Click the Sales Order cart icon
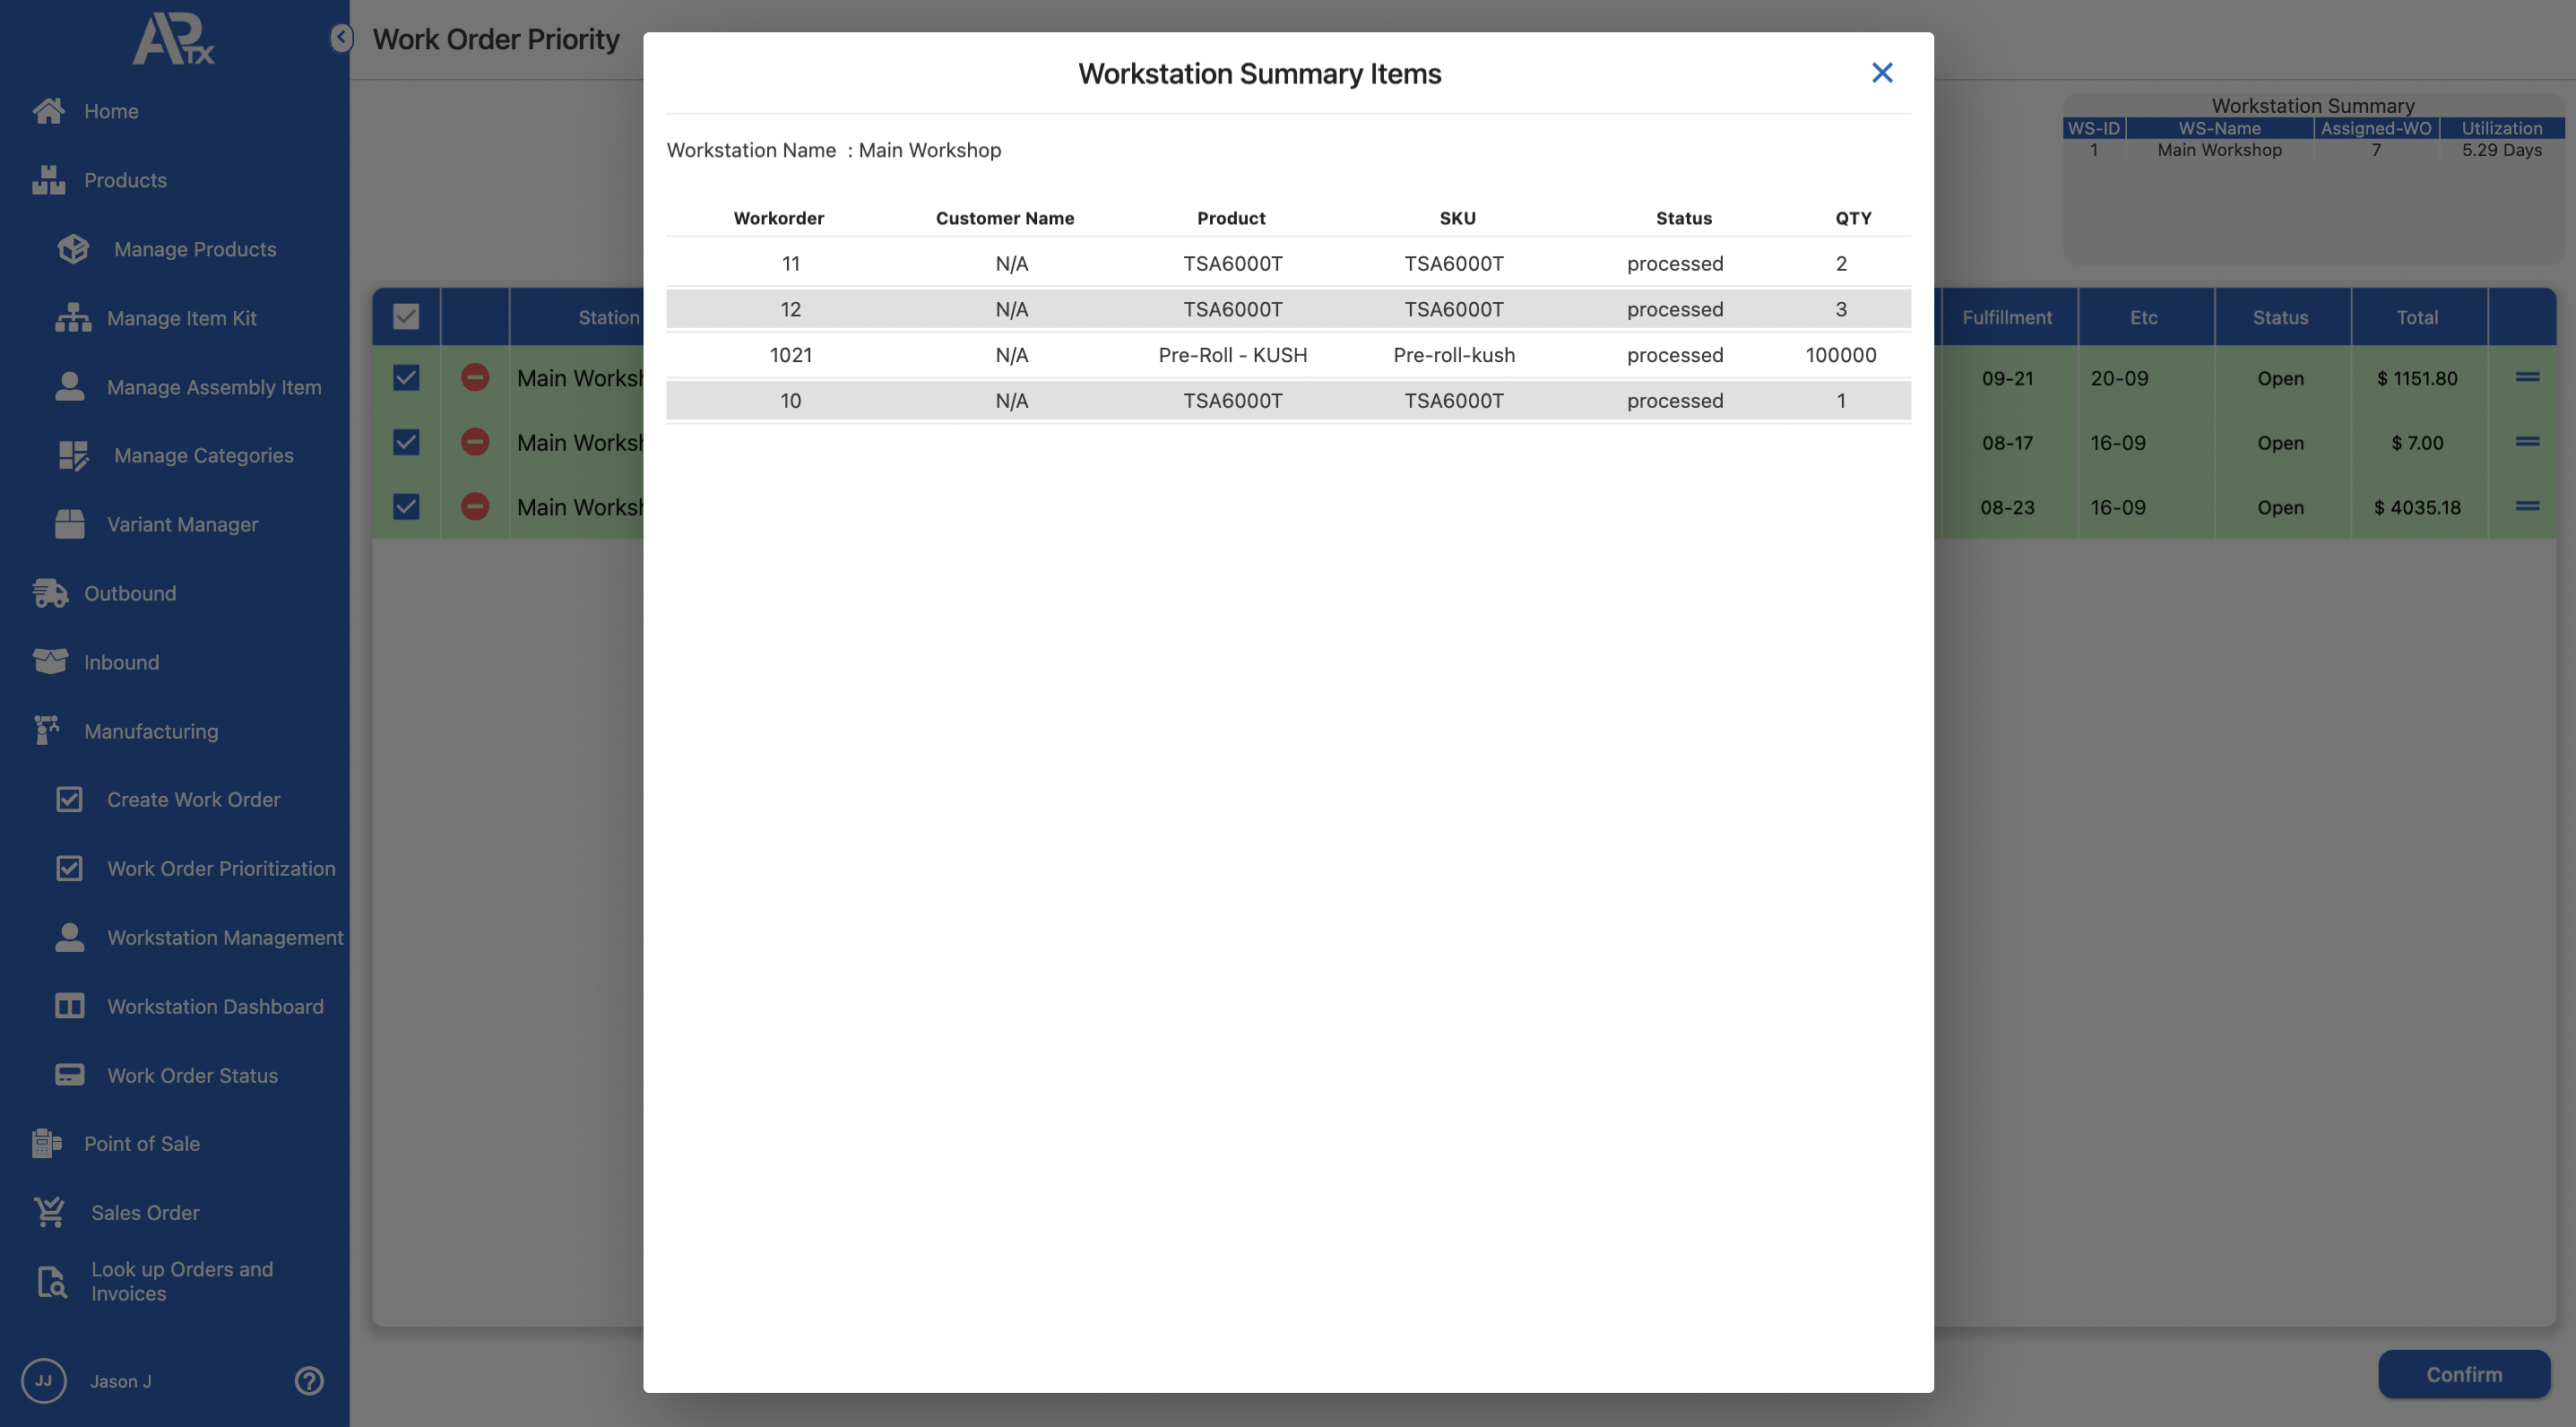The height and width of the screenshot is (1427, 2576). [x=49, y=1212]
